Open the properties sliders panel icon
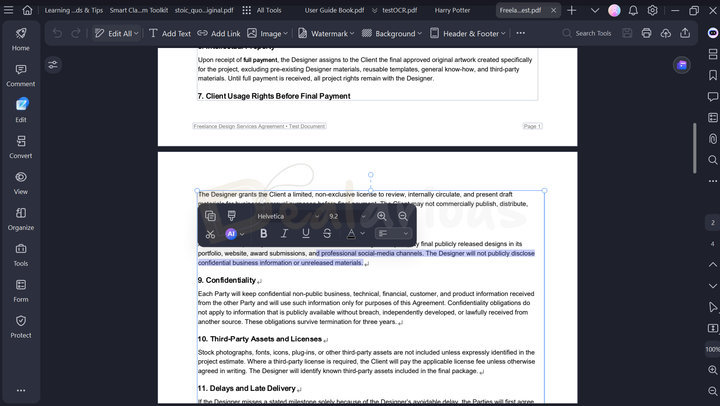Image resolution: width=720 pixels, height=406 pixels. pos(53,65)
